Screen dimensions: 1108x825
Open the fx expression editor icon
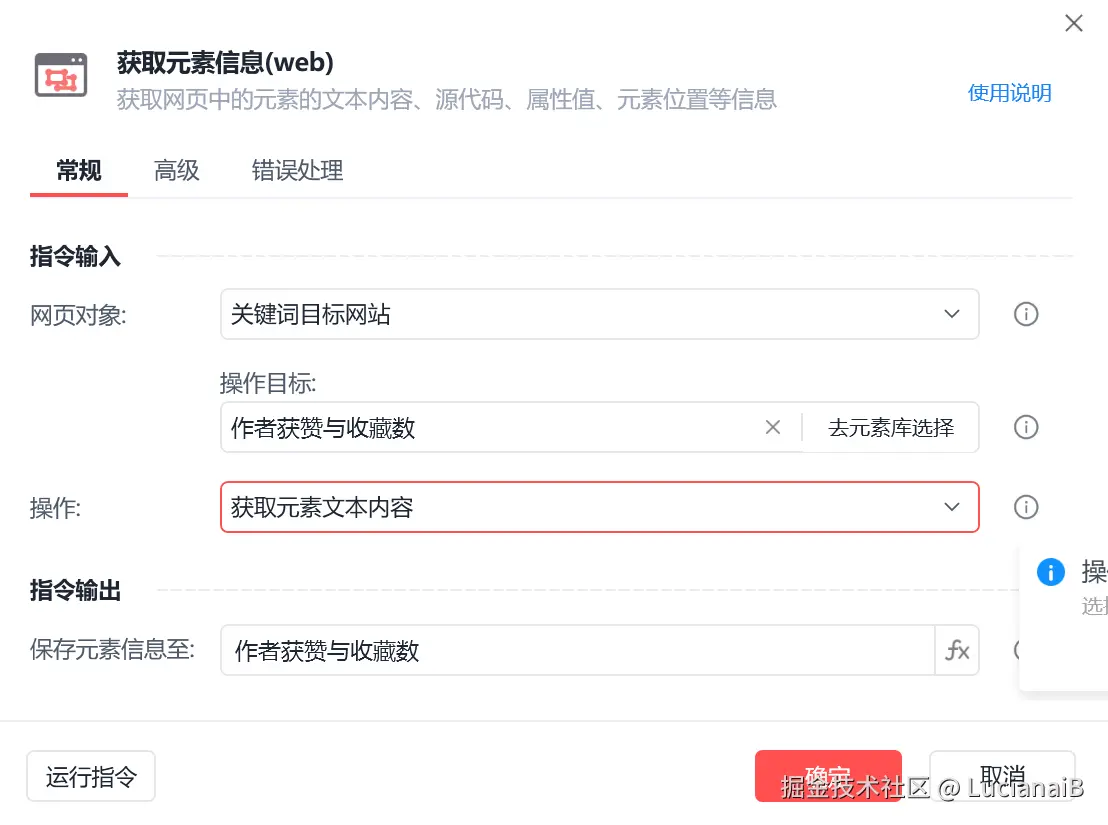pos(957,651)
